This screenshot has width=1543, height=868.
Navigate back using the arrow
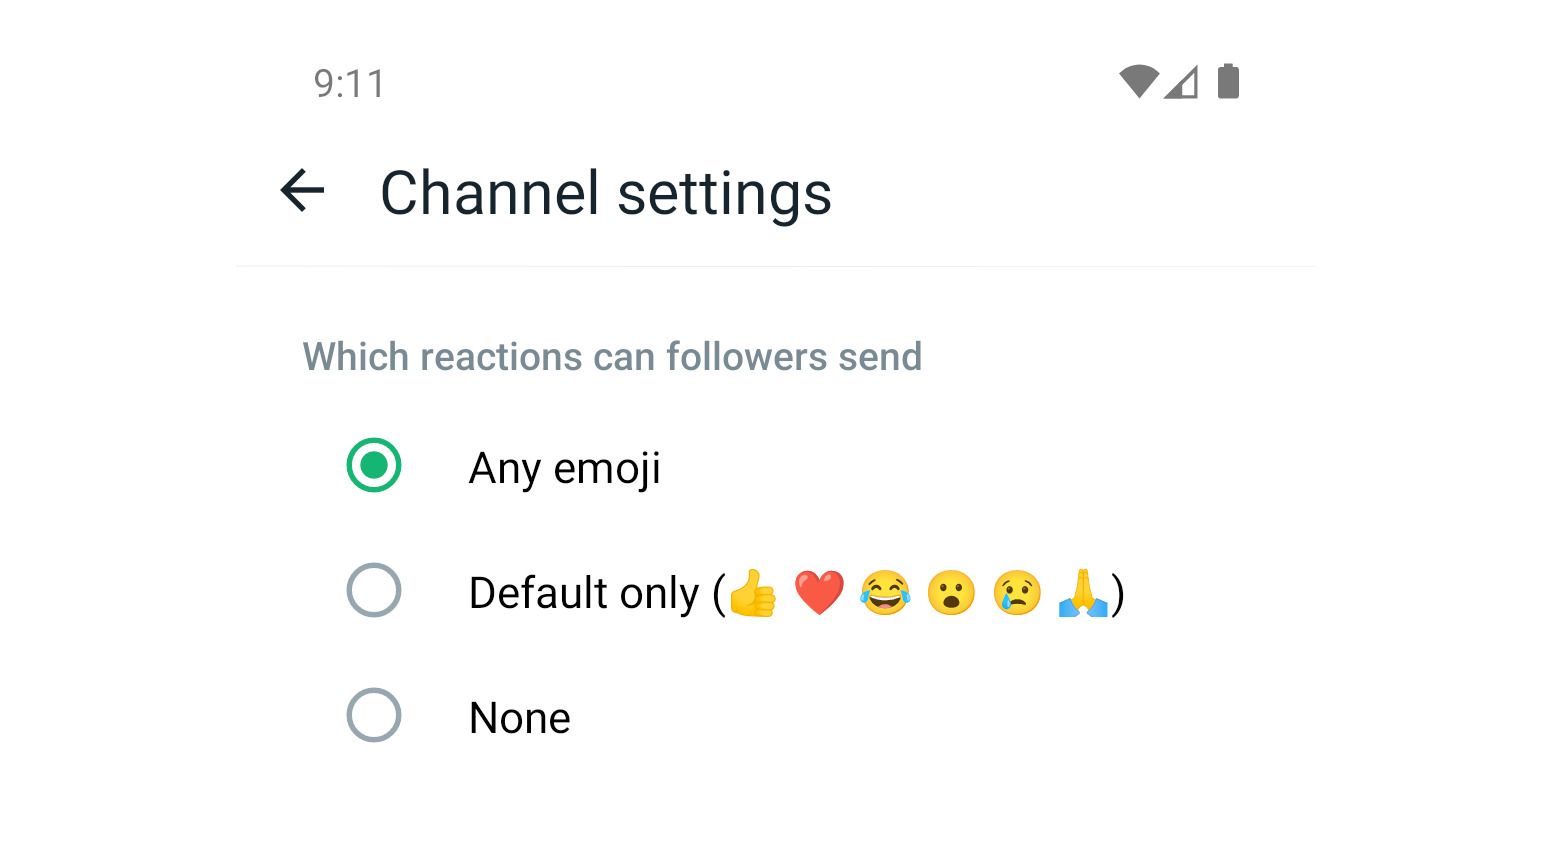(x=301, y=192)
